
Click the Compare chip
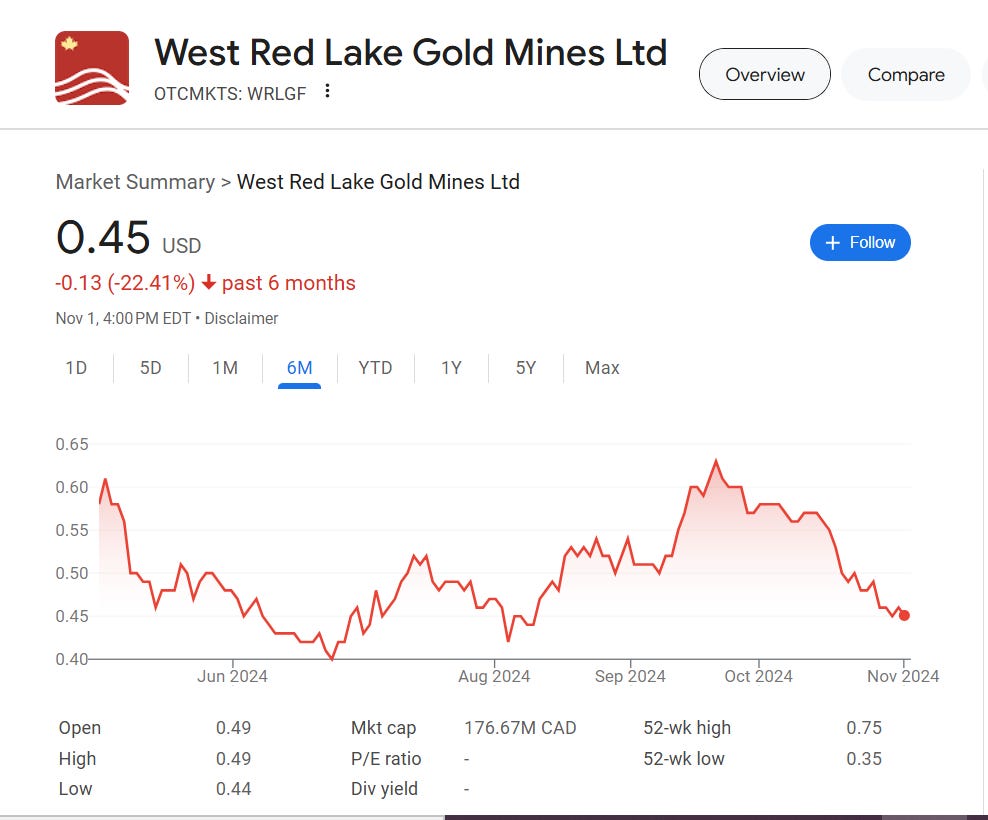point(905,74)
